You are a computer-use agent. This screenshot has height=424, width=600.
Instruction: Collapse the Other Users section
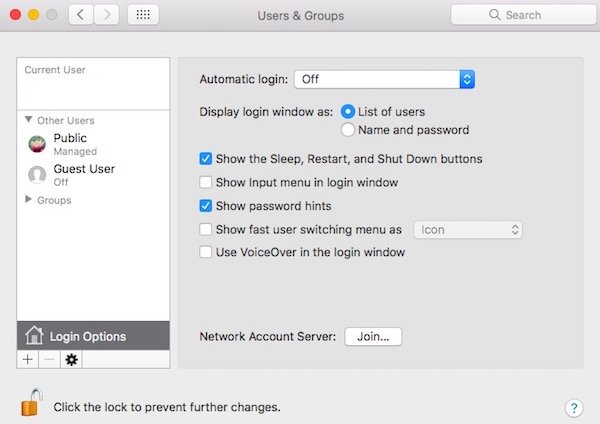[x=28, y=120]
